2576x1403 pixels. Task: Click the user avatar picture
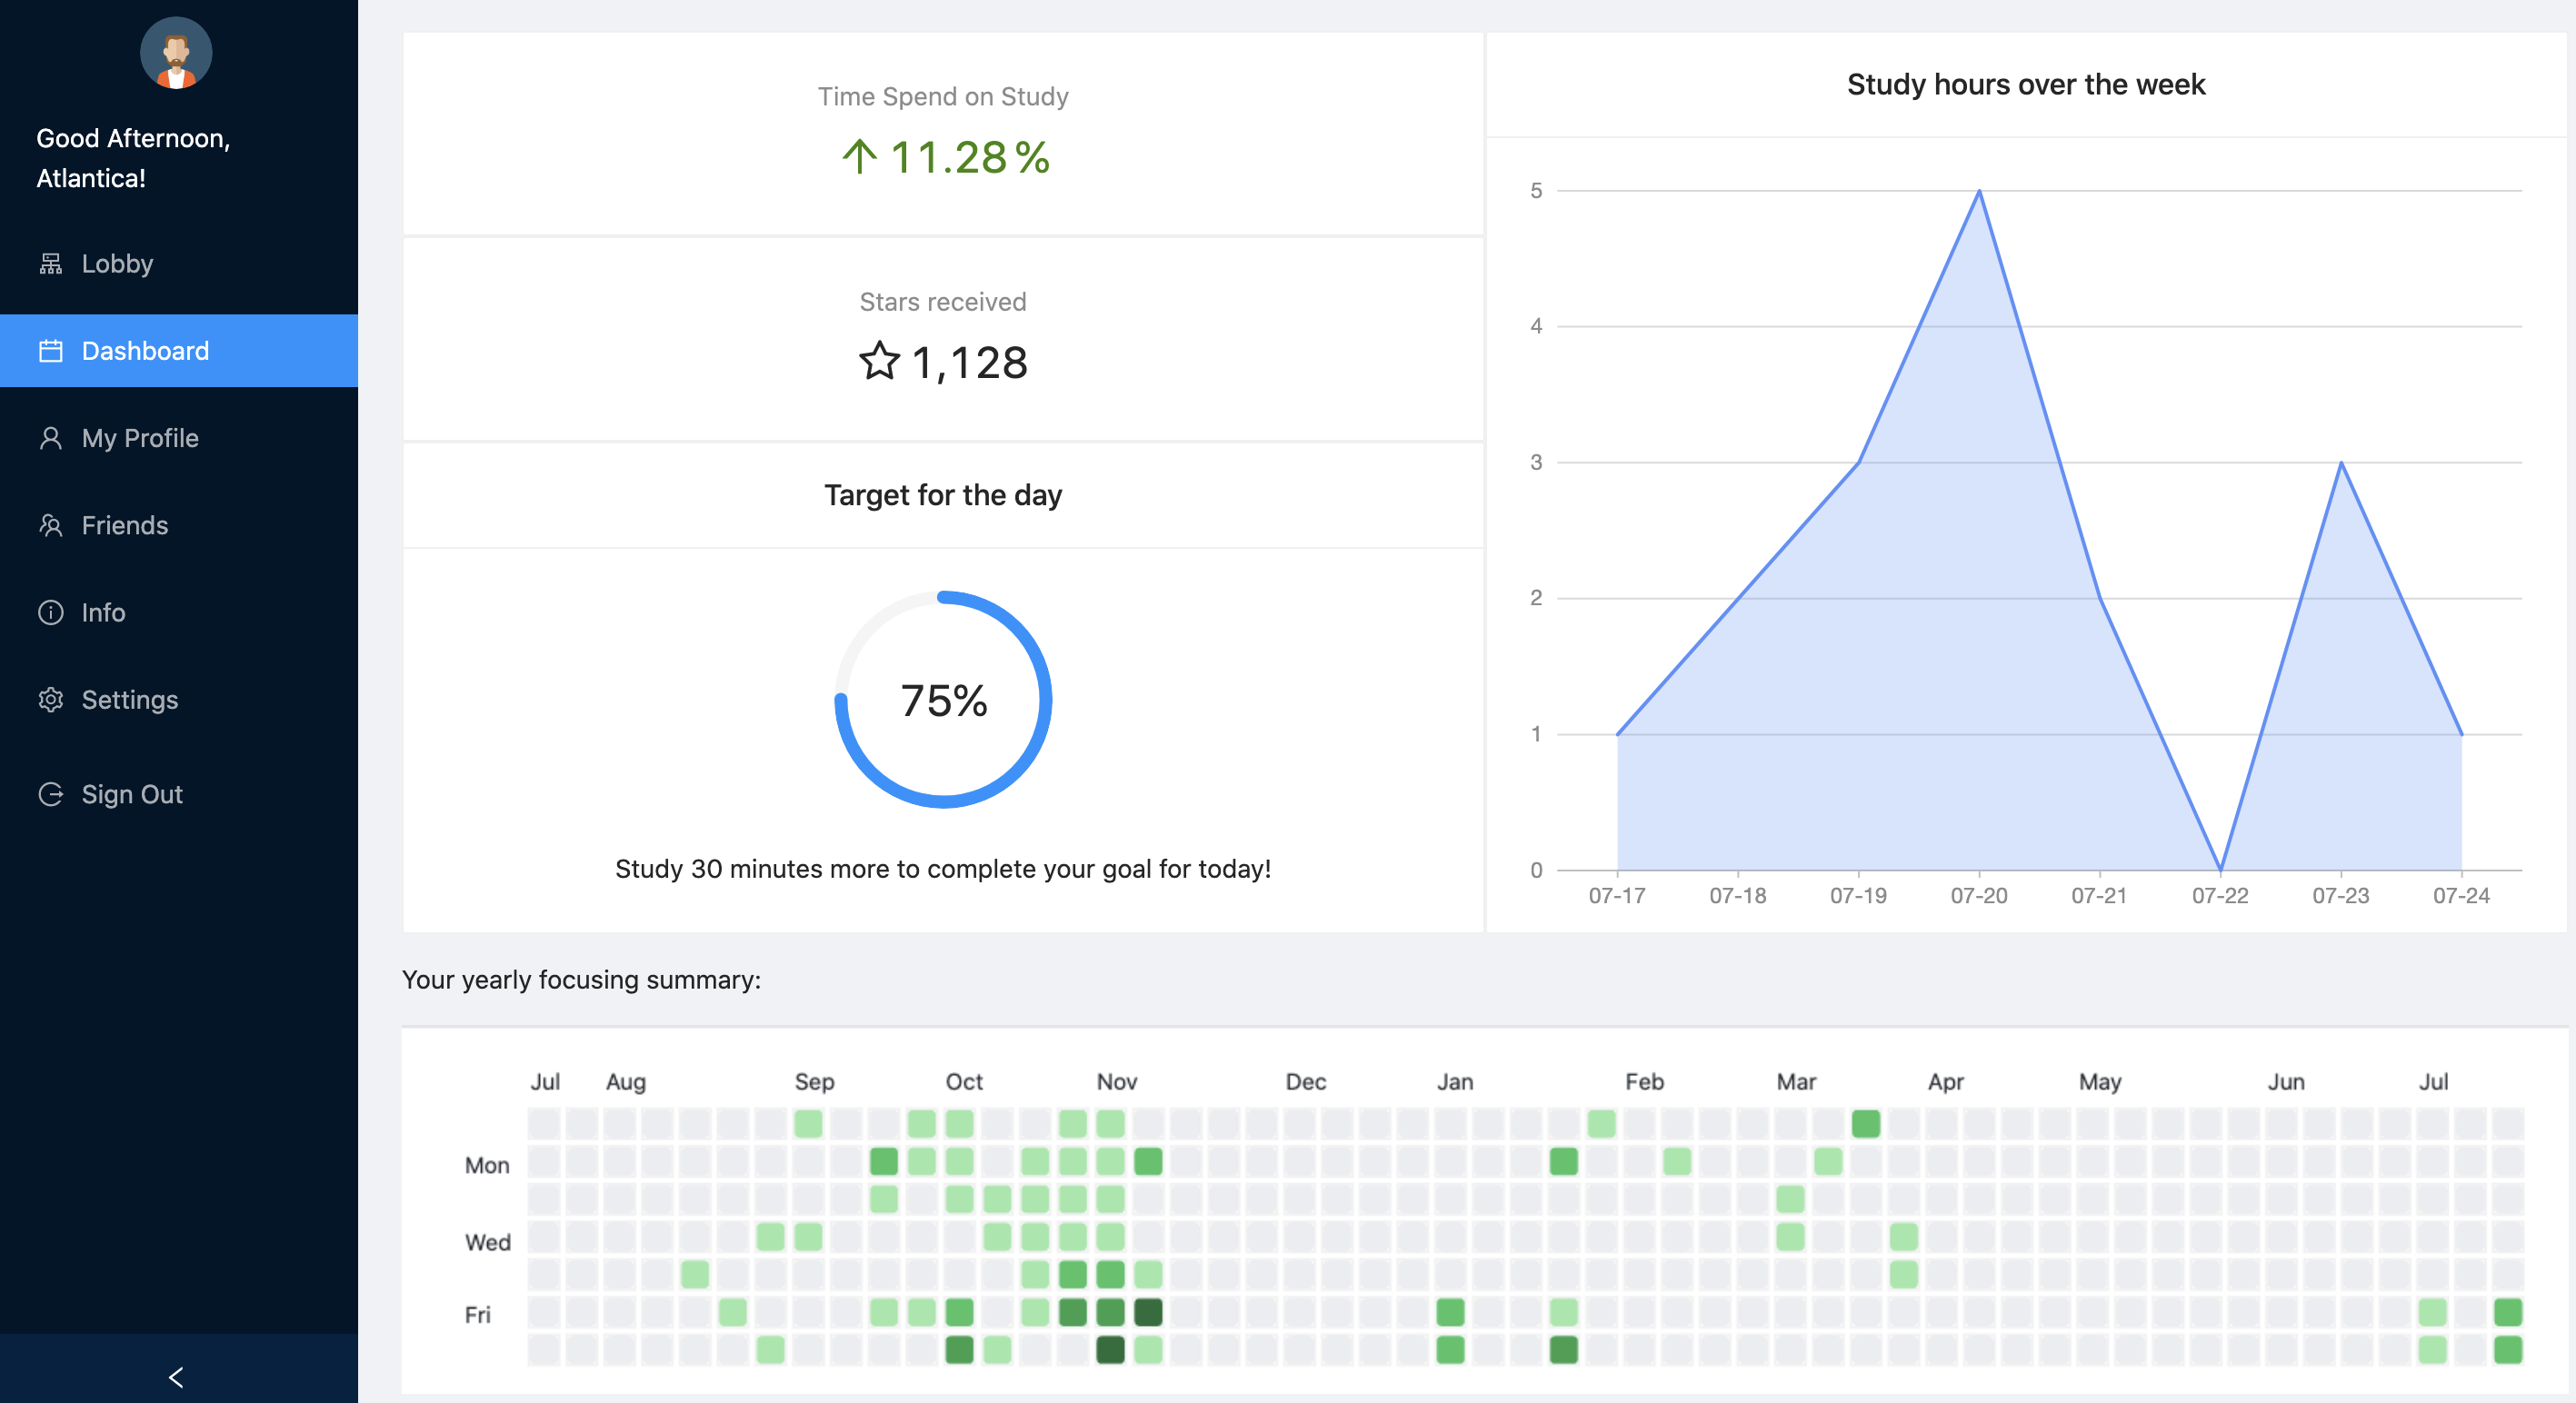tap(176, 54)
